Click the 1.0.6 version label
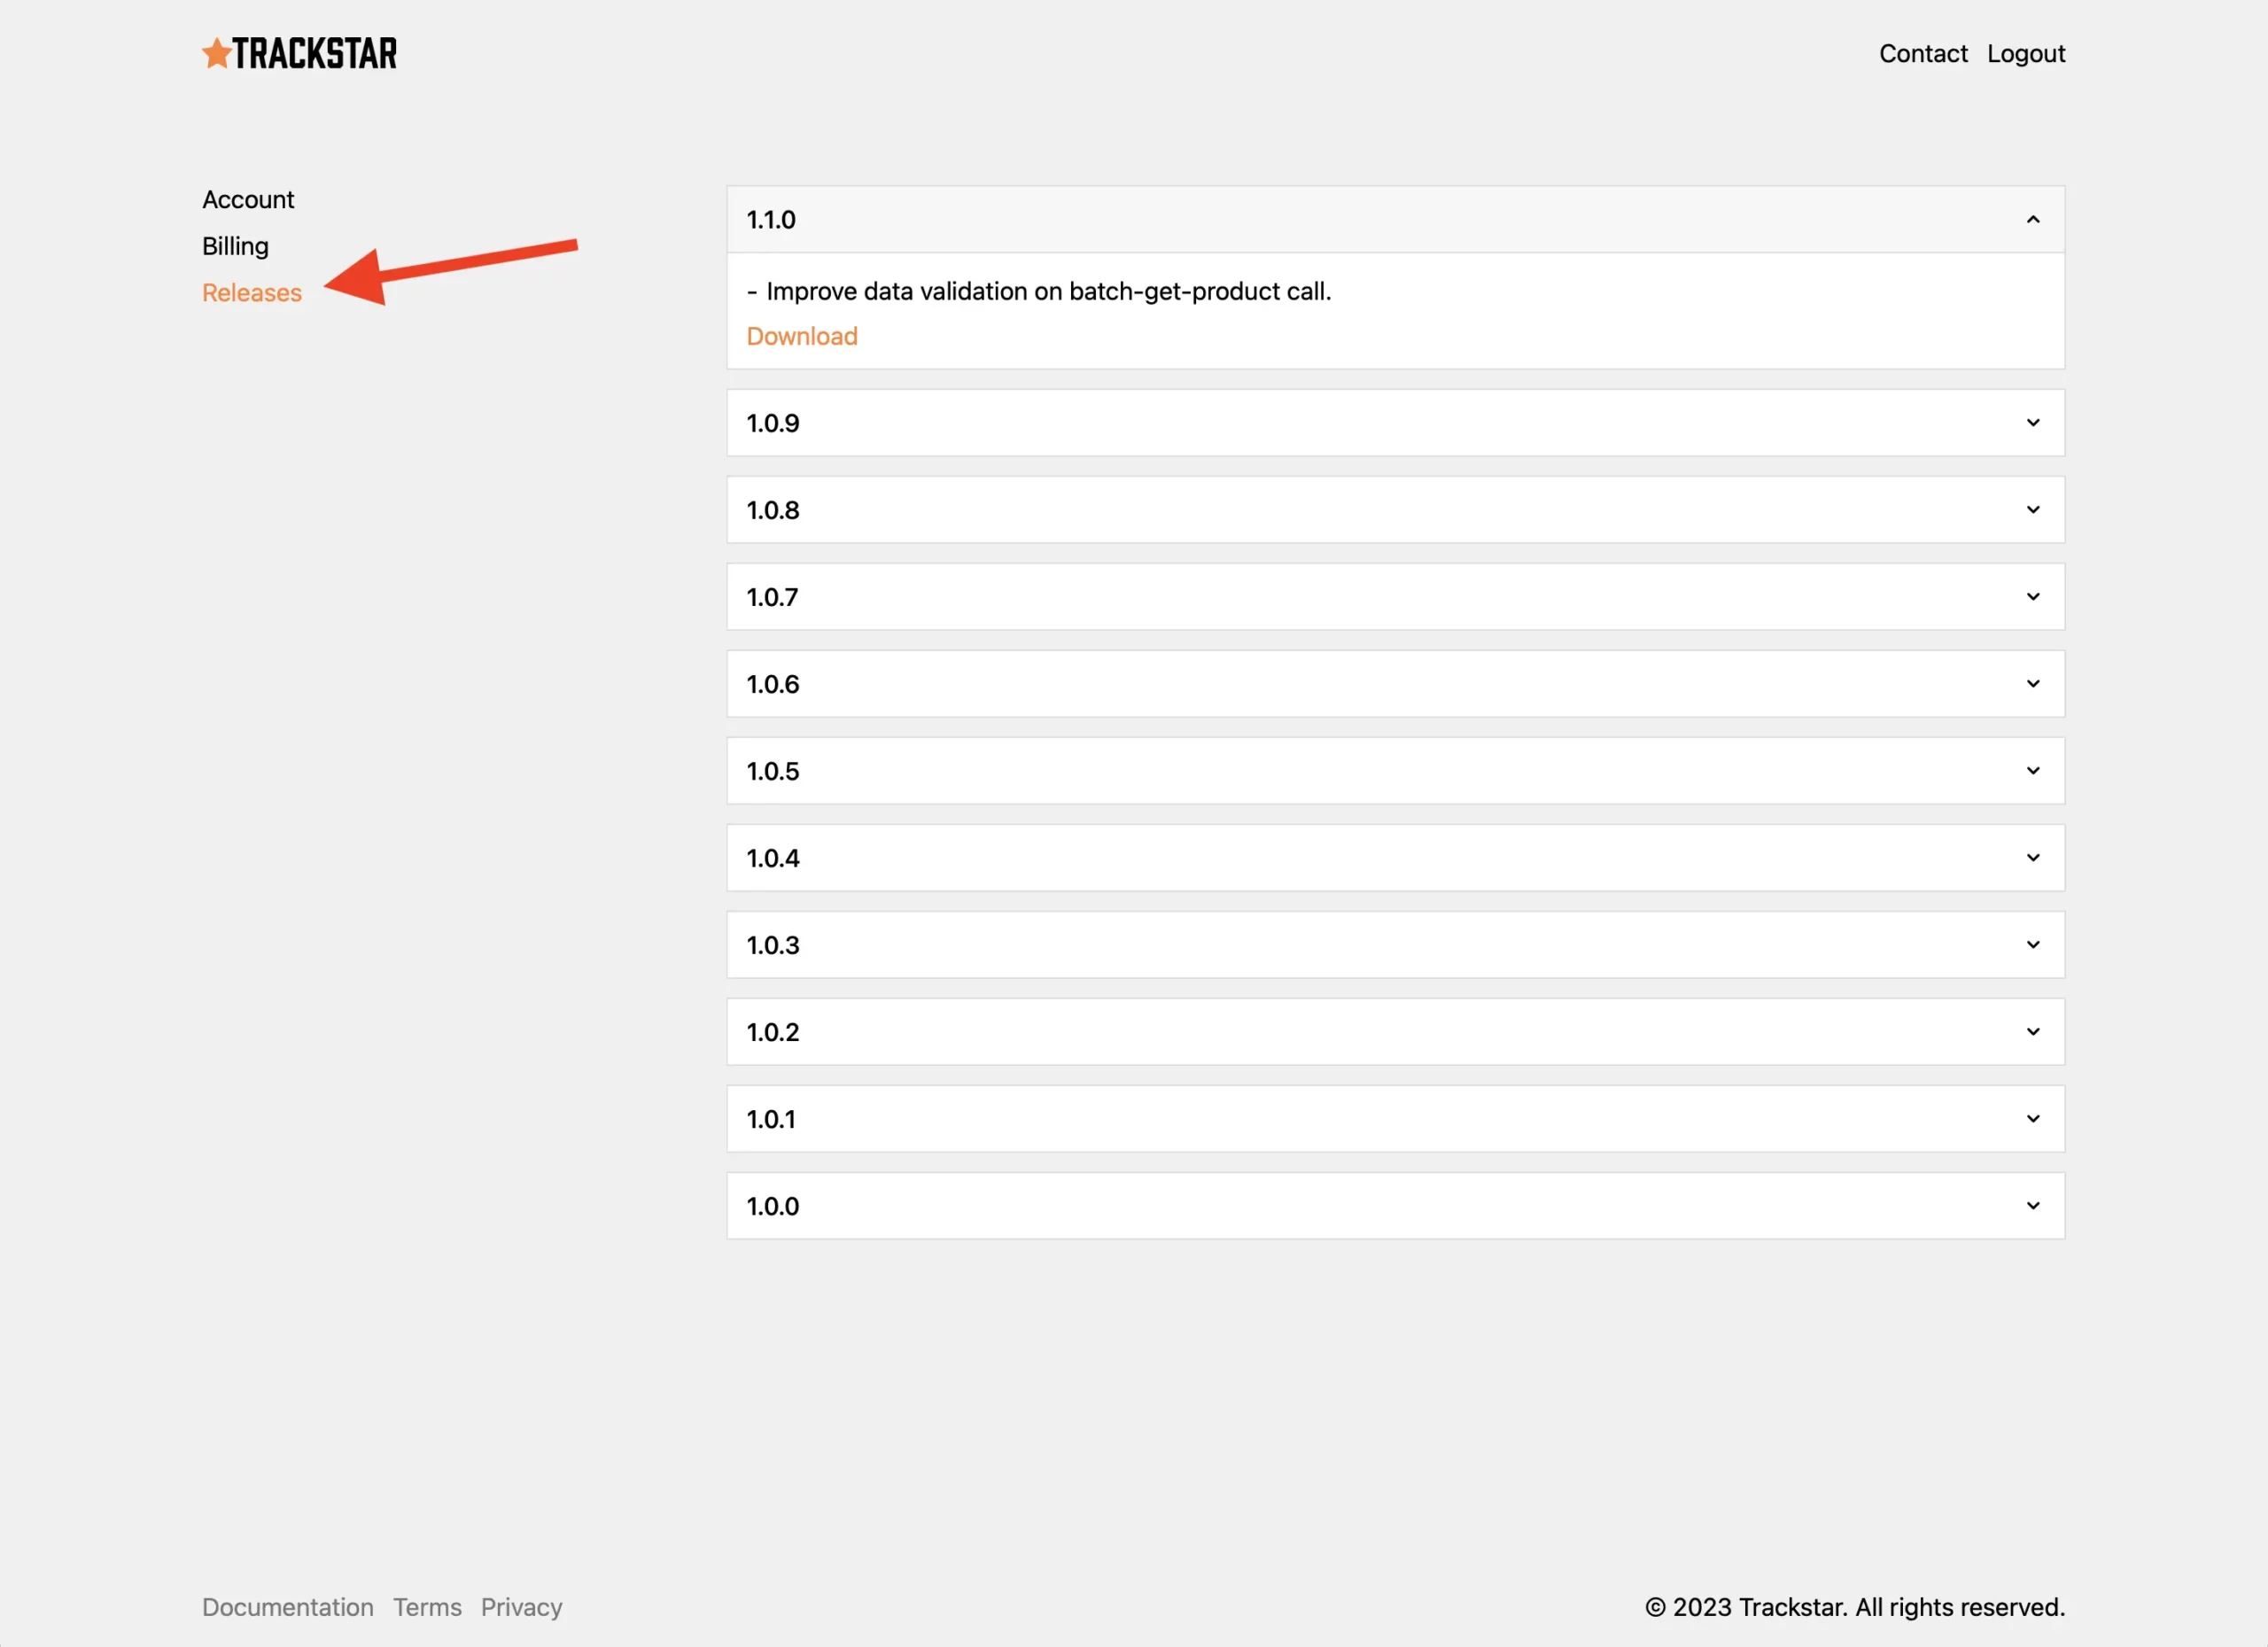The image size is (2268, 1647). click(773, 684)
